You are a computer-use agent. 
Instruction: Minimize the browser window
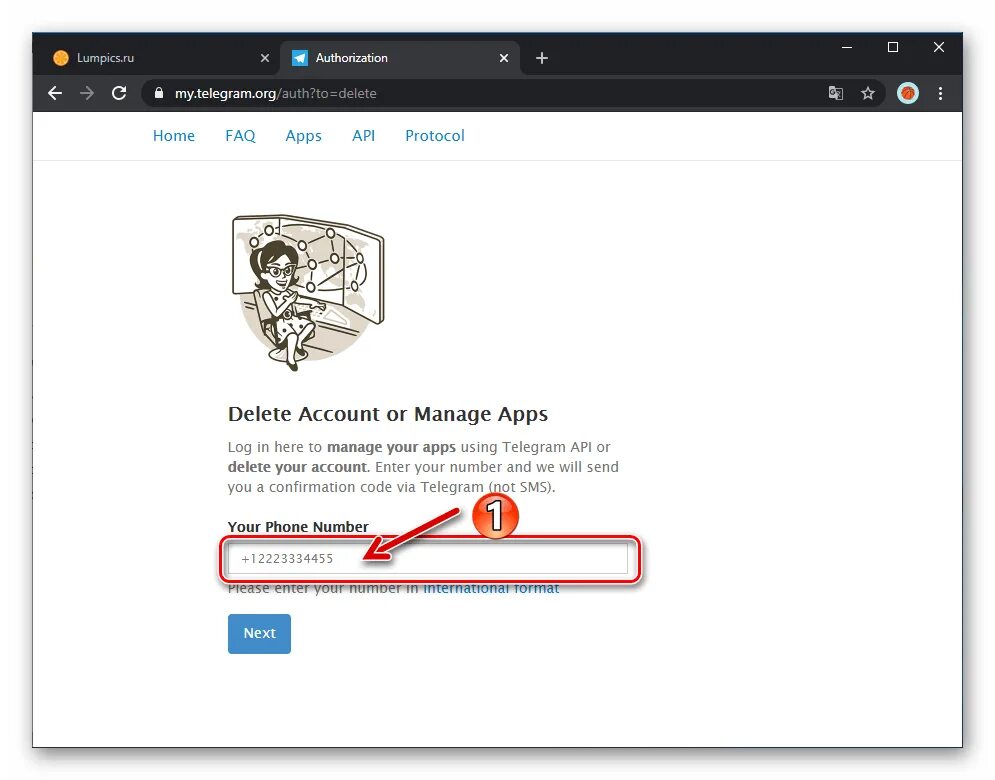click(x=847, y=48)
